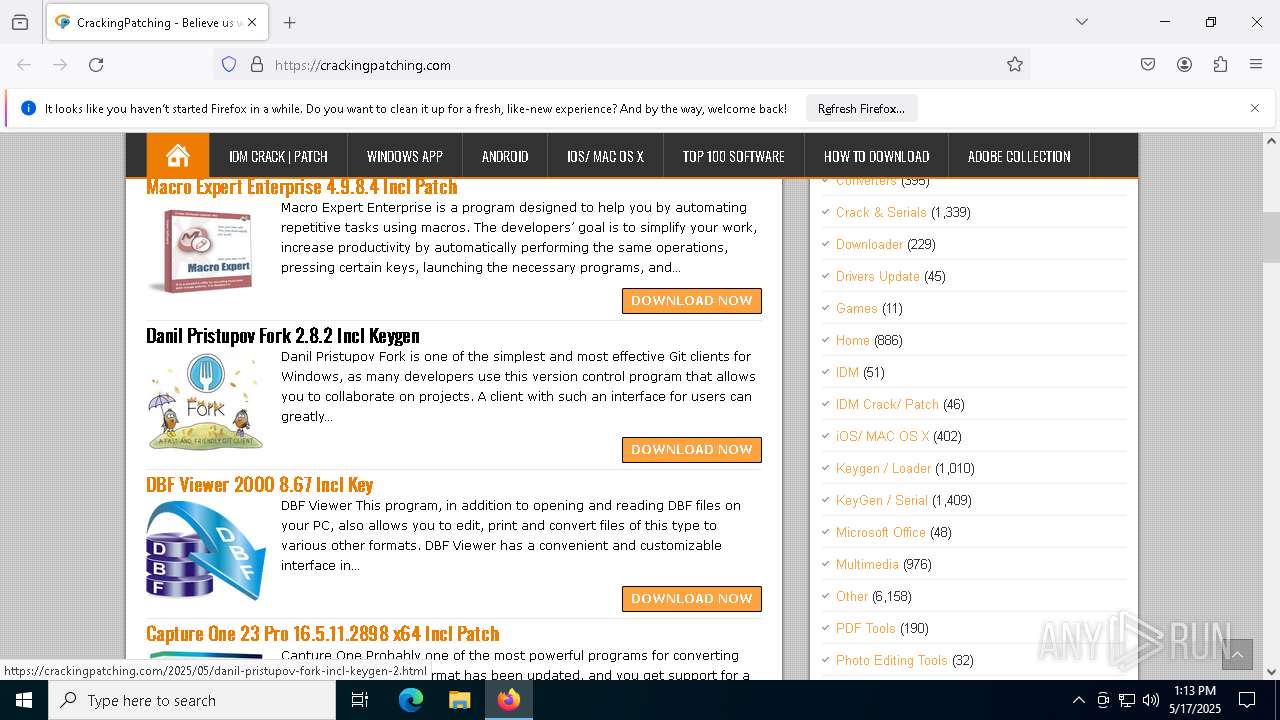Open the KeyGen / Serial category
Screen dimensions: 1280x720
(882, 500)
